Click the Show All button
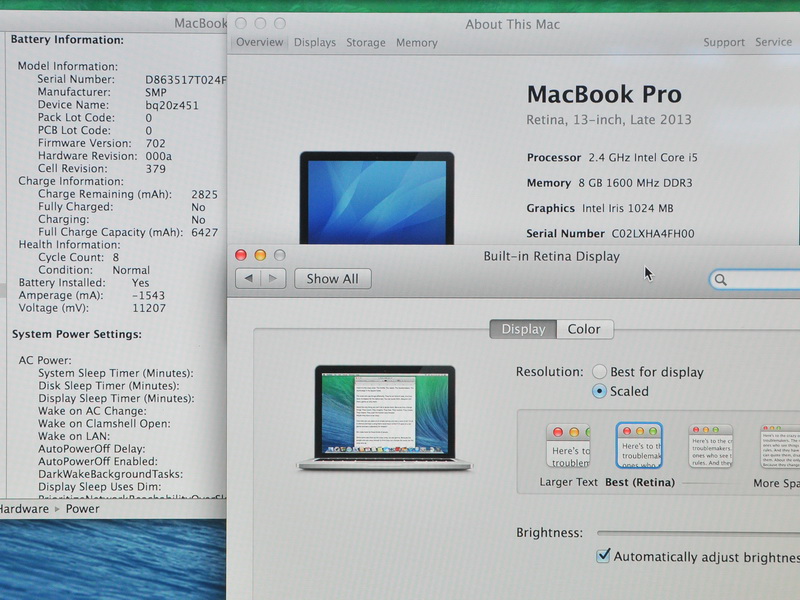This screenshot has height=600, width=800. 333,279
